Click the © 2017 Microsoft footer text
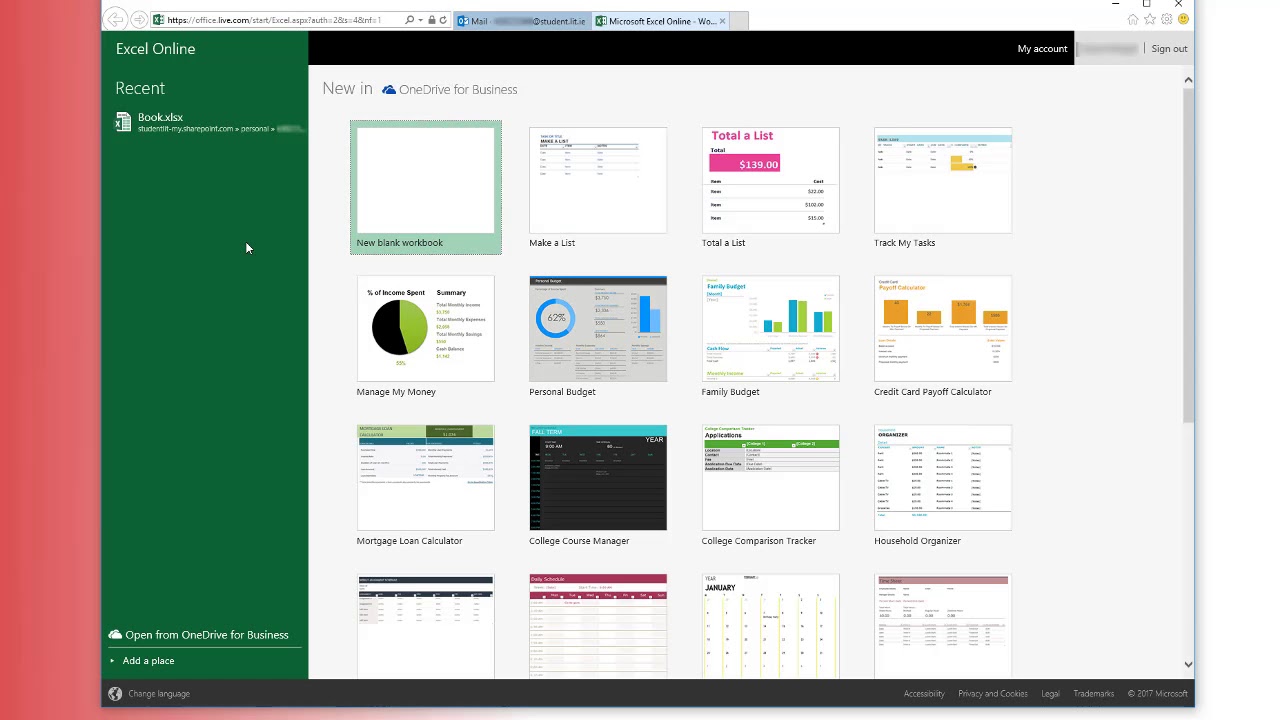Image resolution: width=1280 pixels, height=720 pixels. 1158,694
